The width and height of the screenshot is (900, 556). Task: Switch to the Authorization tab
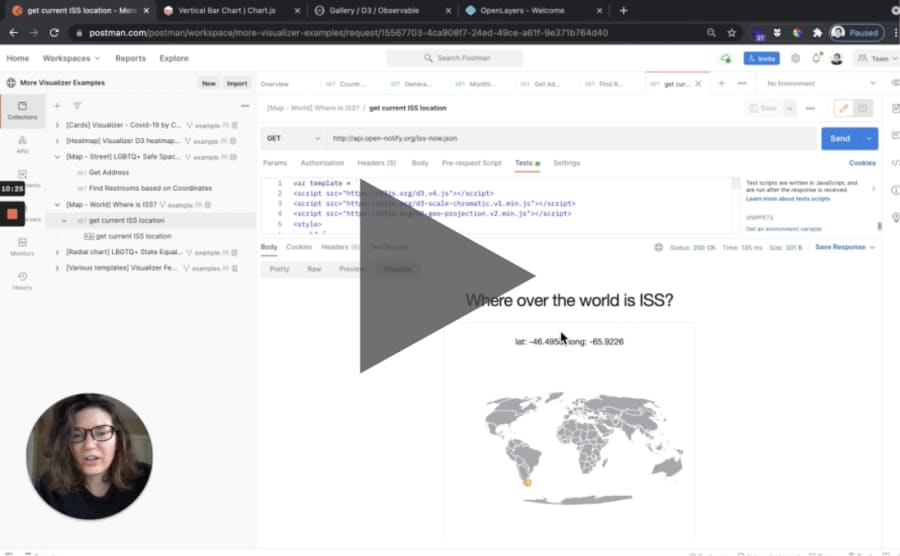[x=322, y=163]
